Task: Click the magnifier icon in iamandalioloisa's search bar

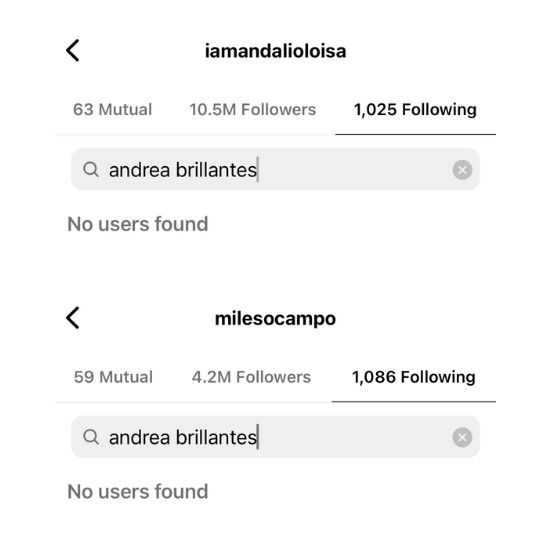Action: (91, 169)
